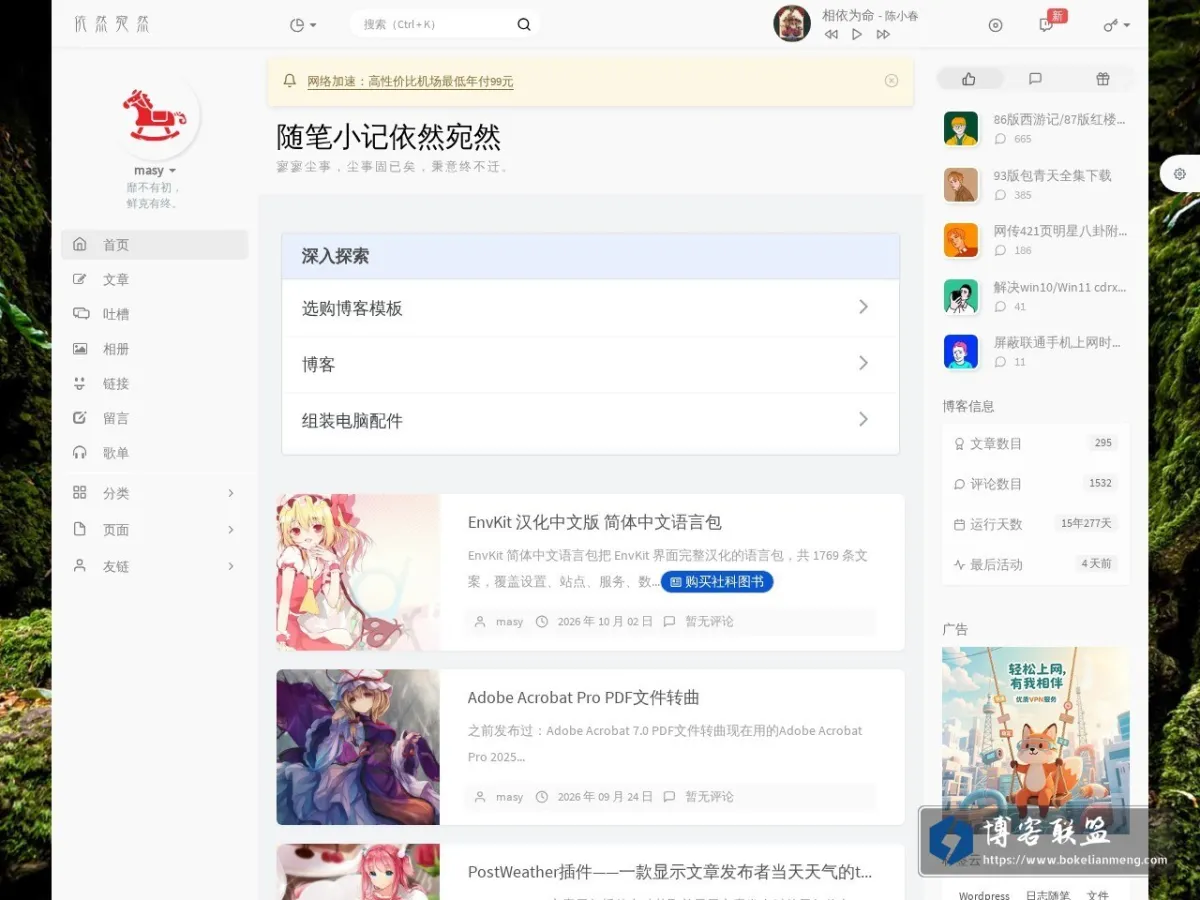Click the Adobe Acrobat article thumbnail
The image size is (1200, 900).
pyautogui.click(x=358, y=747)
